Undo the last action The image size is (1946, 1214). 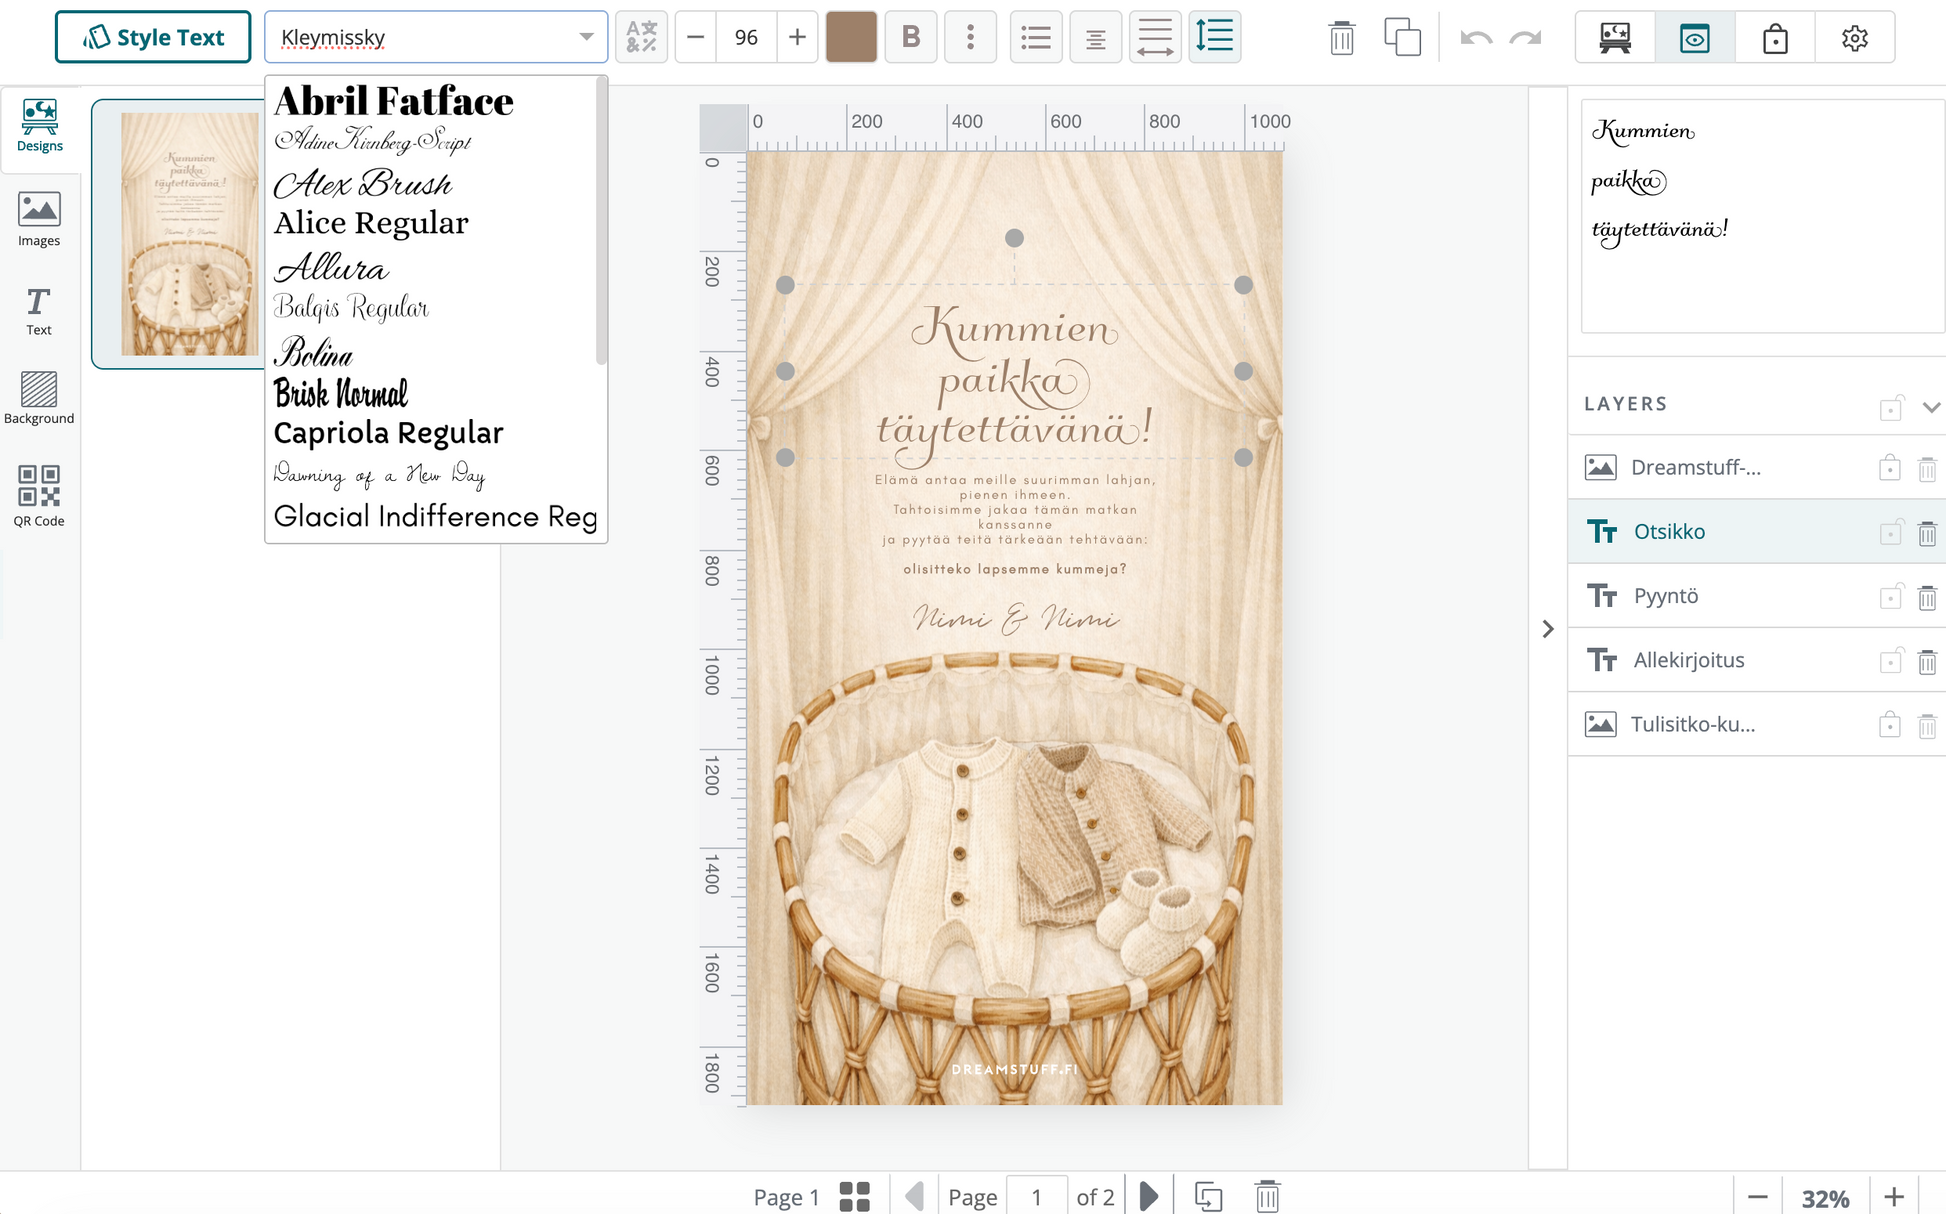1476,38
